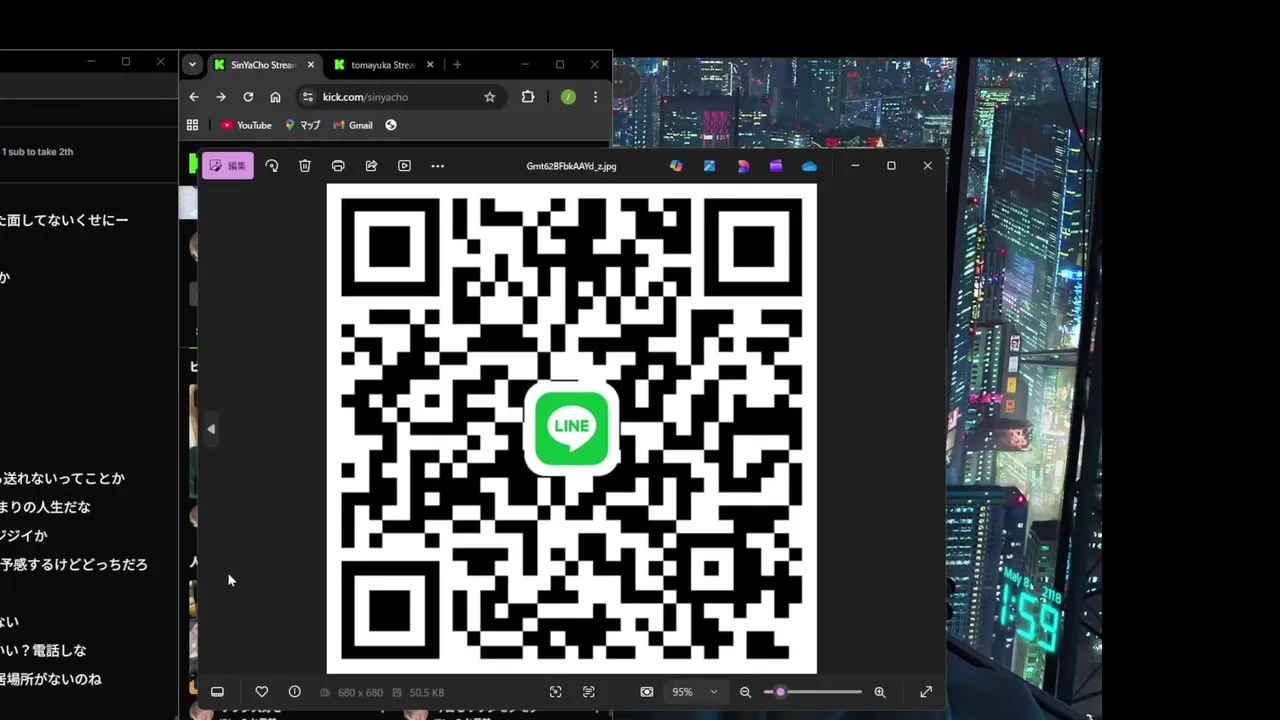Screen dimensions: 1280x720
Task: Open the 95% zoom dropdown
Action: tap(695, 692)
